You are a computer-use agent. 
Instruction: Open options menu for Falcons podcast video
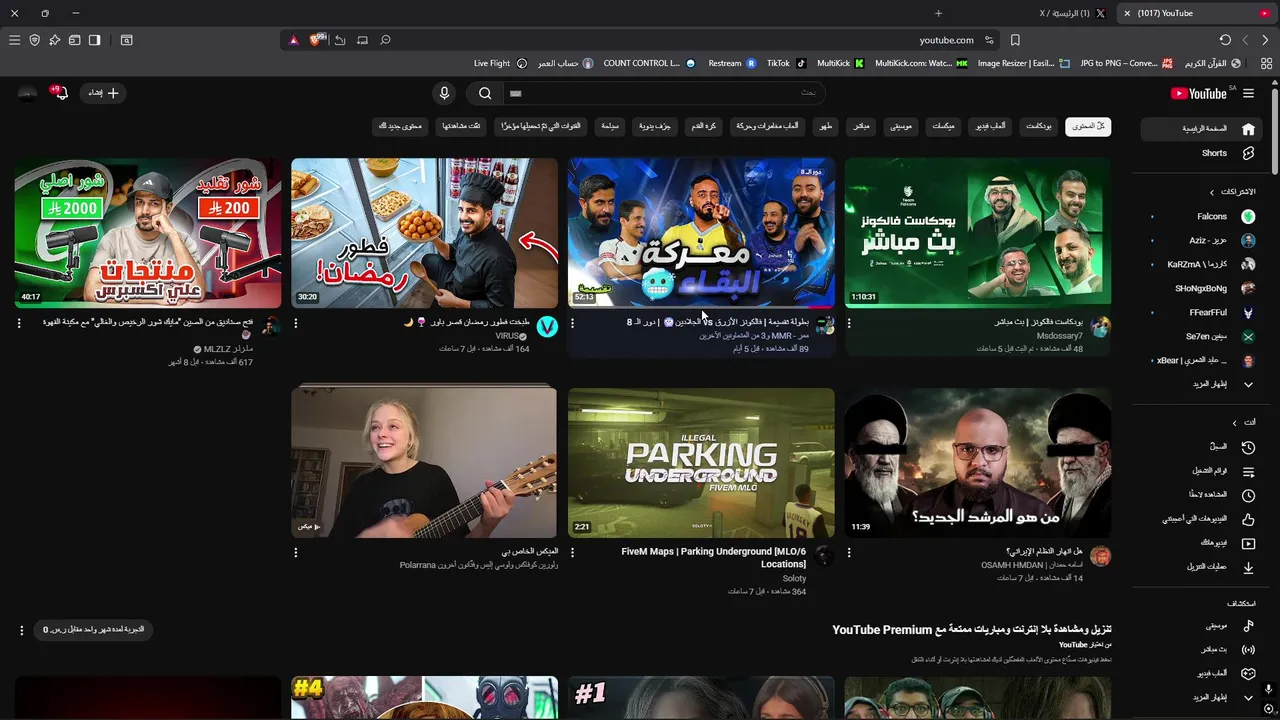pos(849,323)
